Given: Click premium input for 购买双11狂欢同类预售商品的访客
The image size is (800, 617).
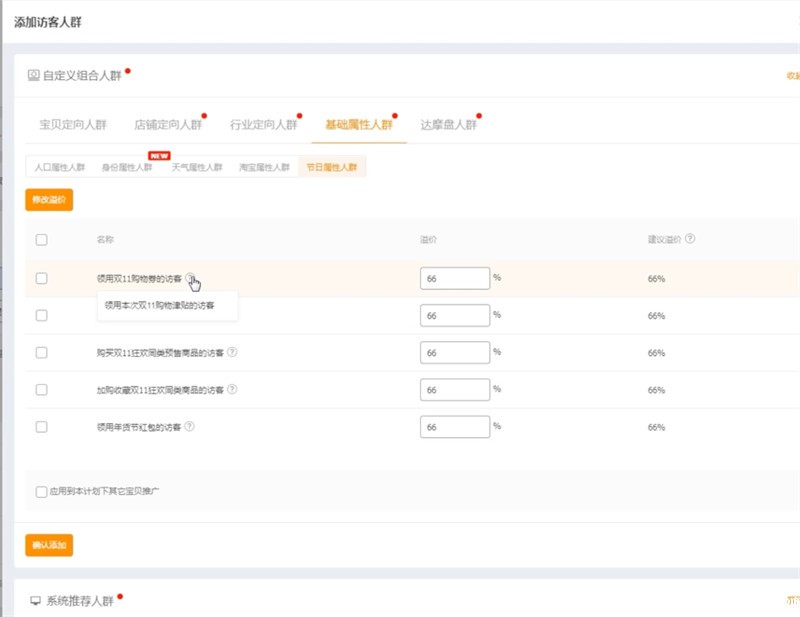Looking at the screenshot, I should [454, 352].
